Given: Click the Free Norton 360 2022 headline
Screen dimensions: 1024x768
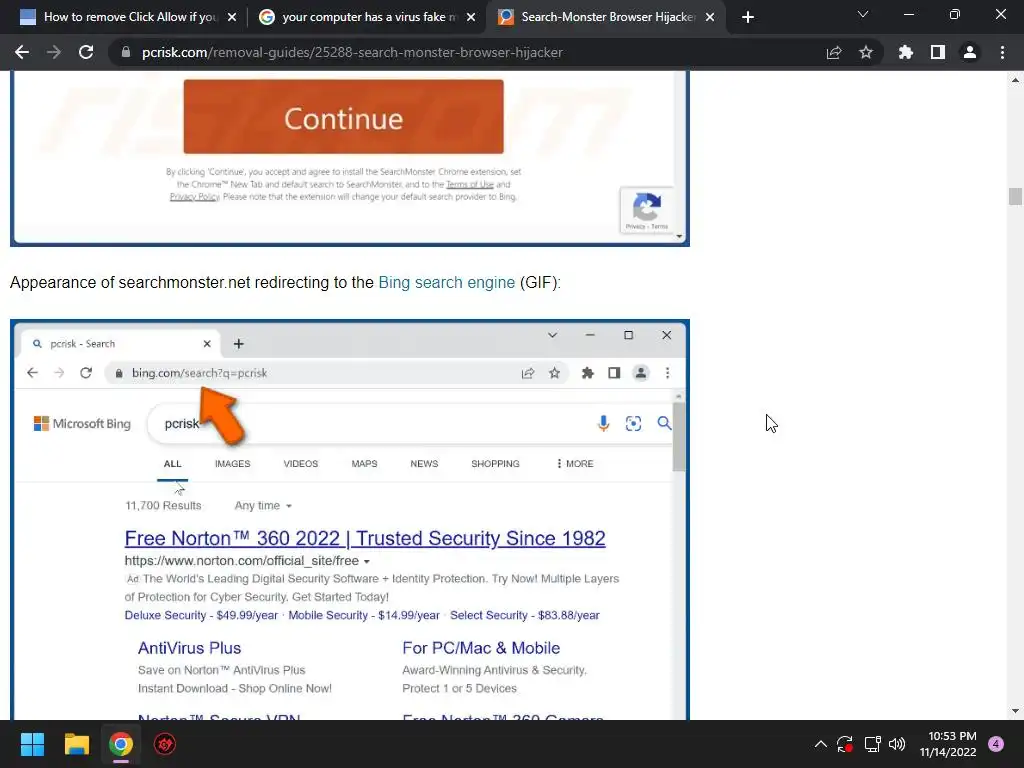Looking at the screenshot, I should (365, 538).
